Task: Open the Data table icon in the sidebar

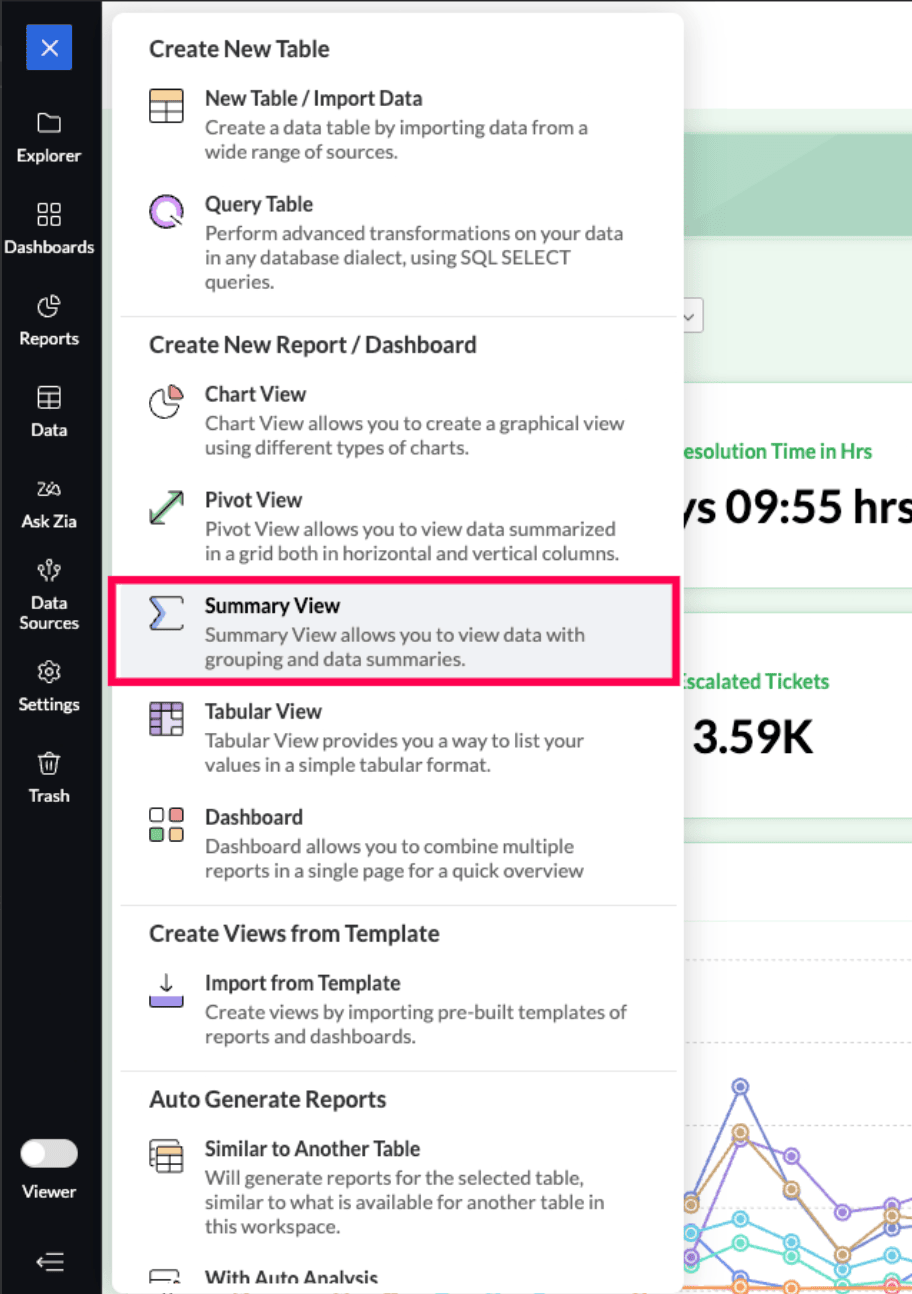Action: (x=49, y=397)
